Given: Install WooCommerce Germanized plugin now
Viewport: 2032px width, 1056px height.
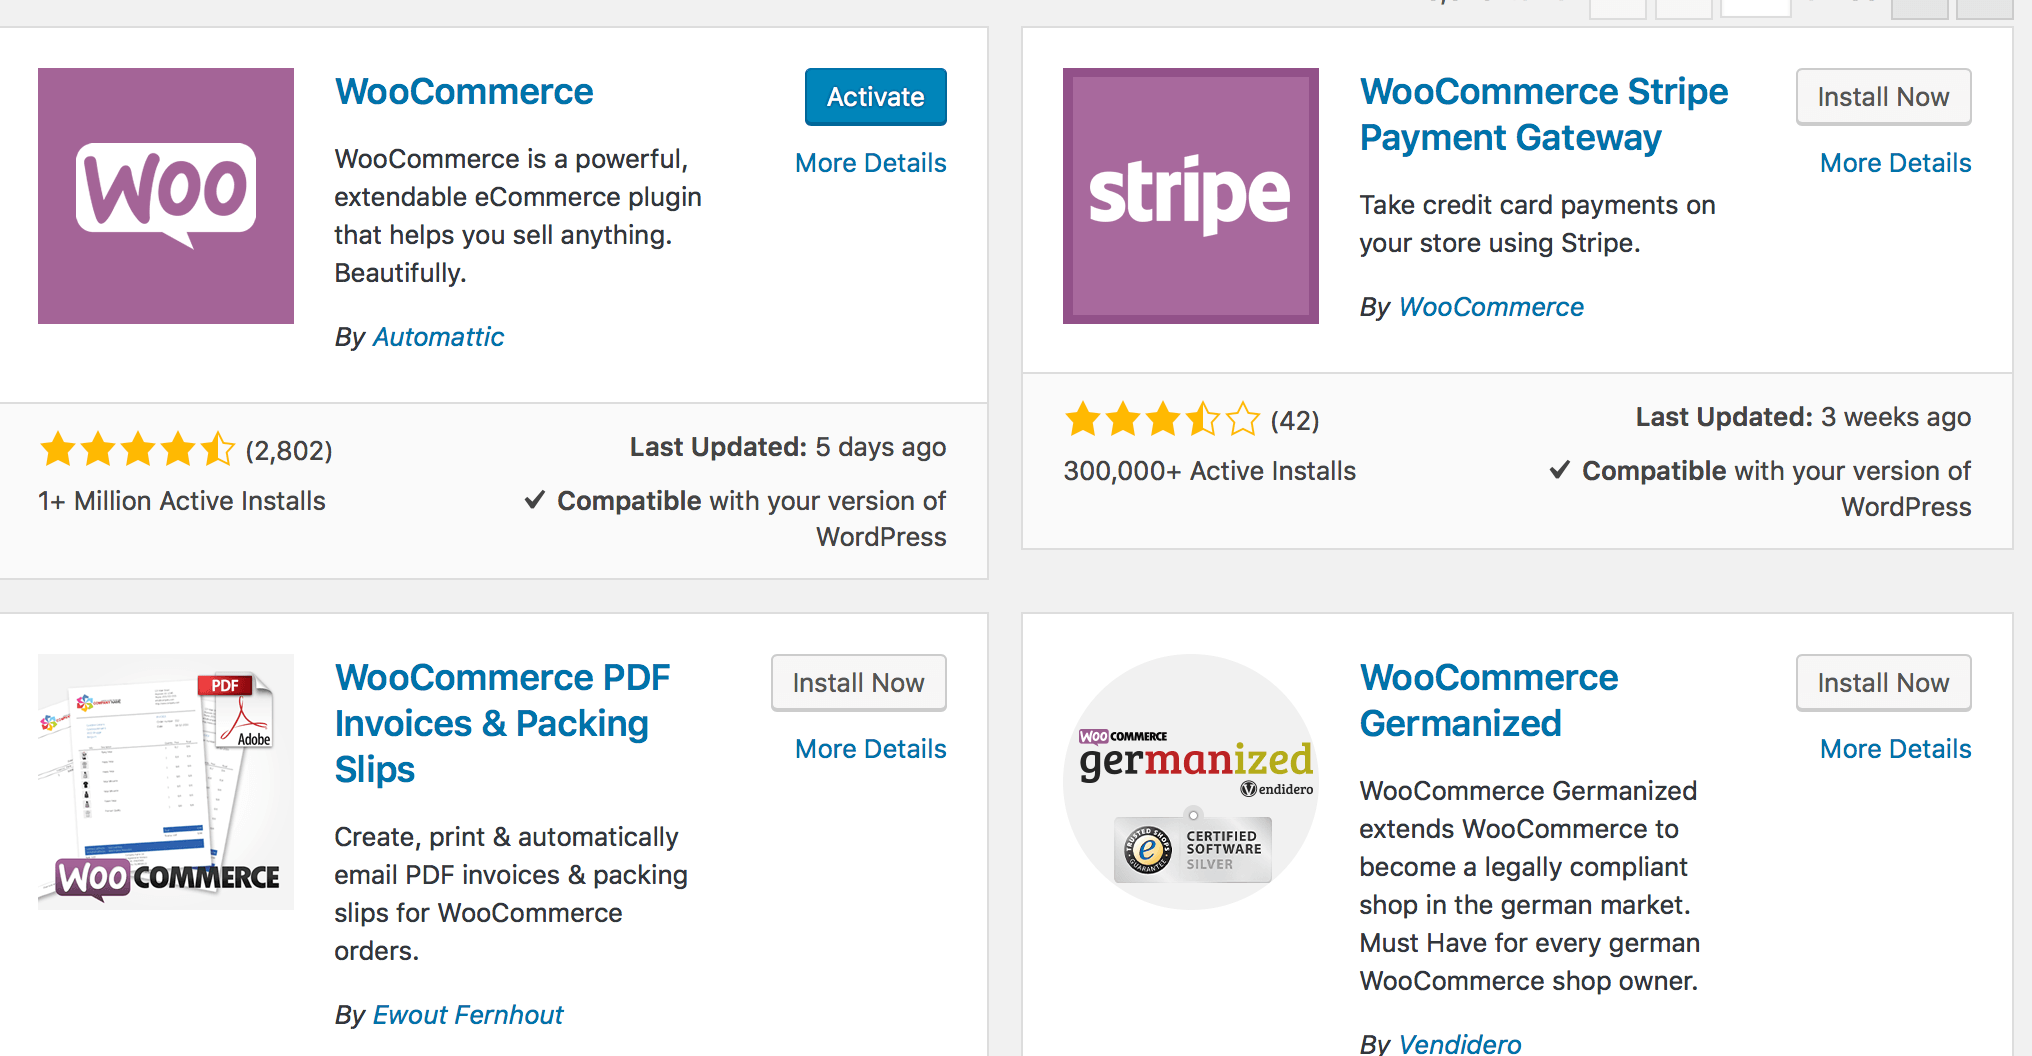Looking at the screenshot, I should [1883, 683].
